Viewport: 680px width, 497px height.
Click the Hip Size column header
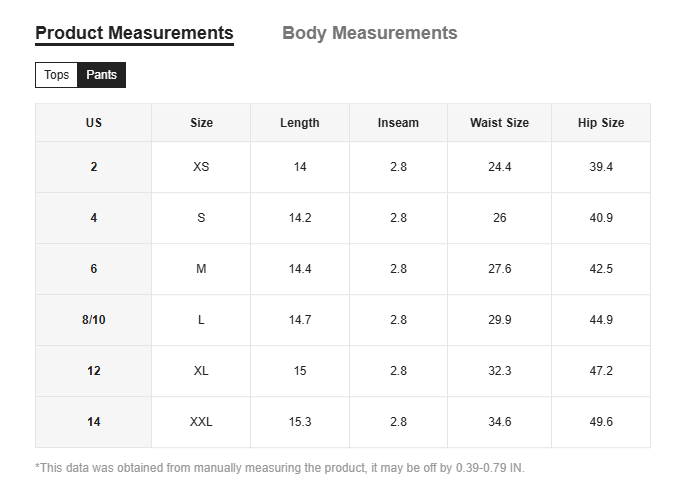pos(601,123)
